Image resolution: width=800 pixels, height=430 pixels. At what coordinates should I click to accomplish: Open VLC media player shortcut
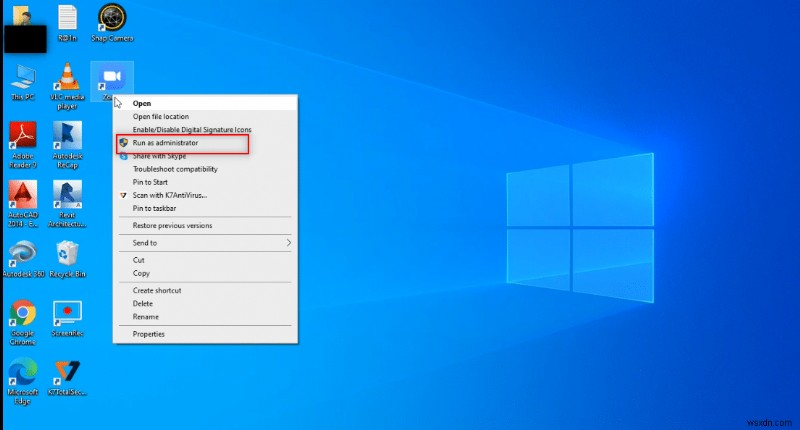point(67,86)
